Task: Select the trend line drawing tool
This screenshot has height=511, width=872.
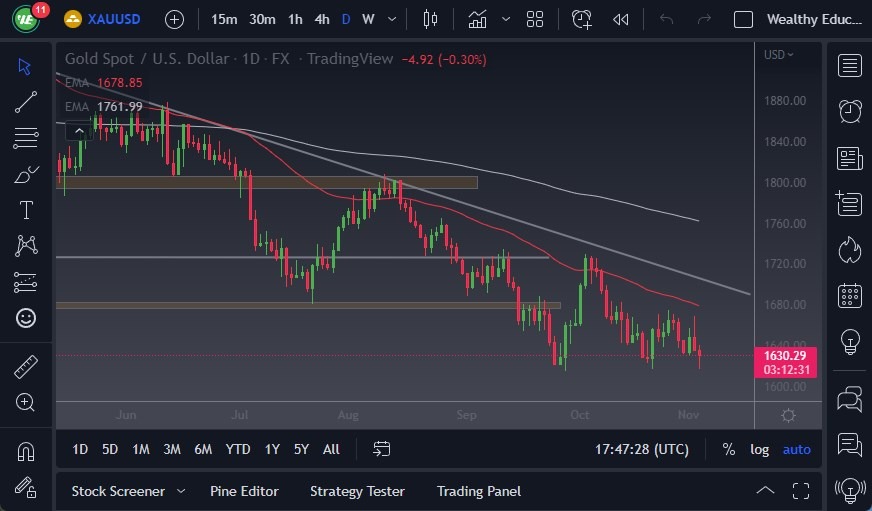Action: [x=26, y=101]
